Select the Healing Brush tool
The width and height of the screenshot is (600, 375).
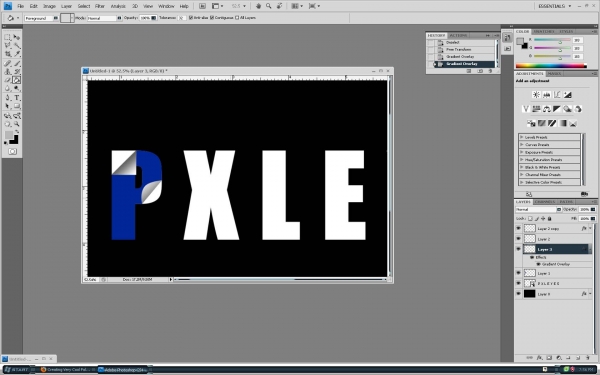(7, 64)
